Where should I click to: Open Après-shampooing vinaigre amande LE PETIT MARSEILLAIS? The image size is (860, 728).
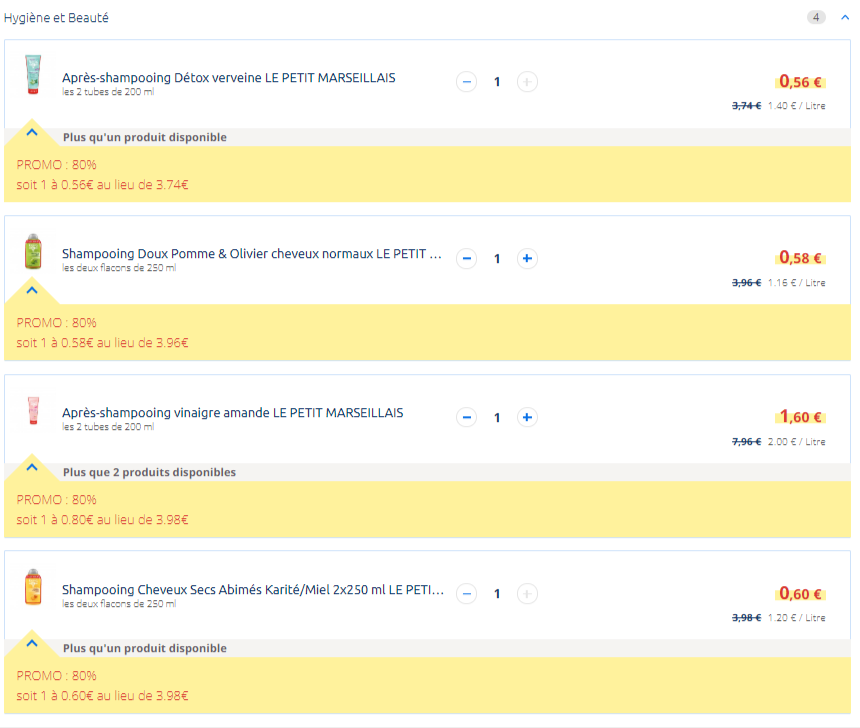tap(233, 413)
